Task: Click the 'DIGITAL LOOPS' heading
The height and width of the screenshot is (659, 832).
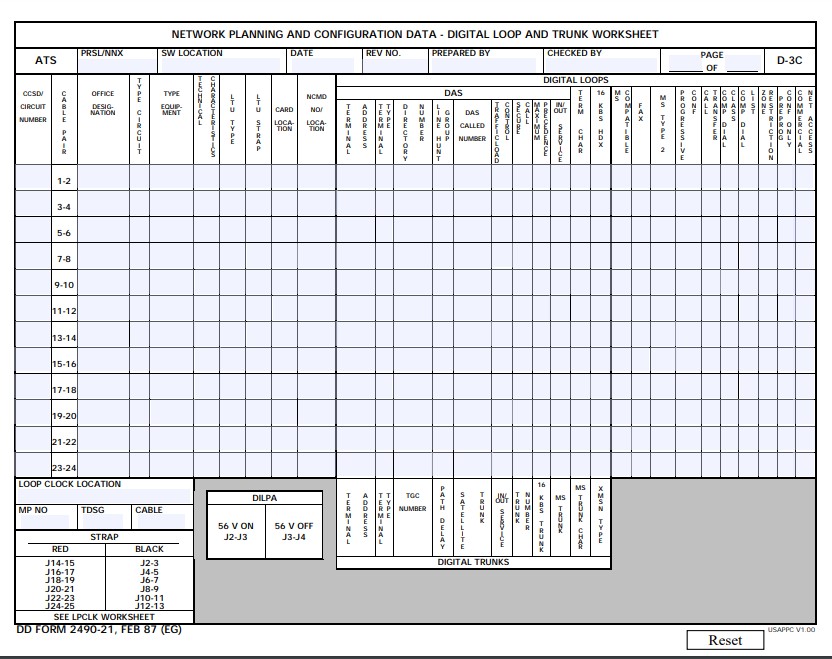Action: point(576,80)
